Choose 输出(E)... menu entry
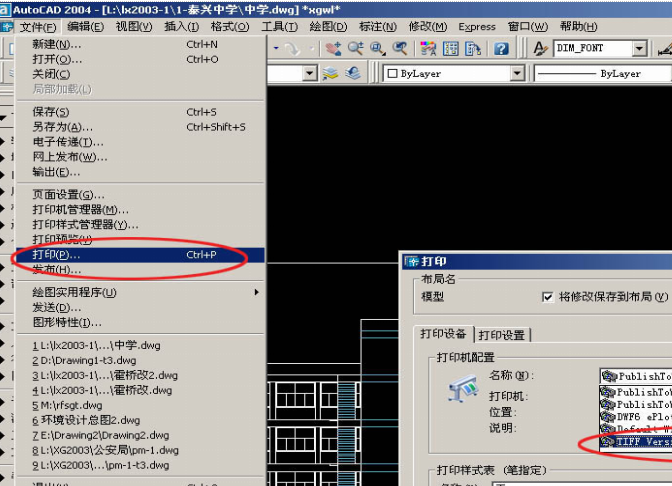The width and height of the screenshot is (672, 486). (139, 172)
